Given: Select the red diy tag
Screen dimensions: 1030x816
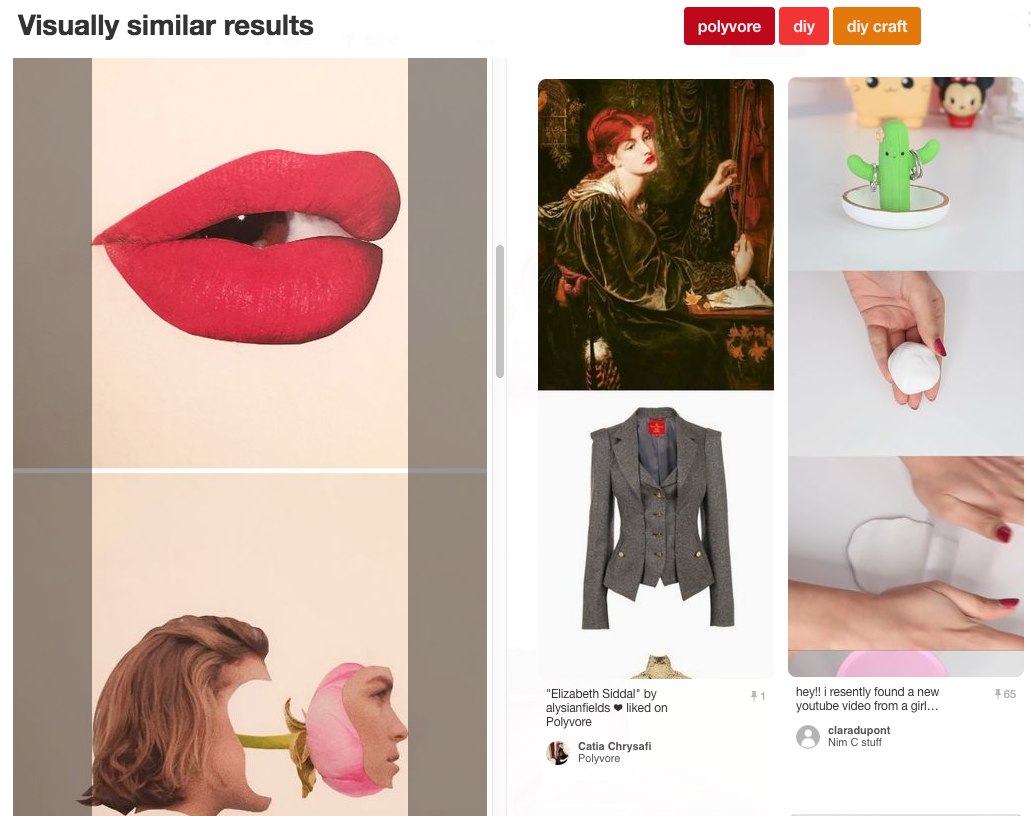Looking at the screenshot, I should pyautogui.click(x=803, y=26).
